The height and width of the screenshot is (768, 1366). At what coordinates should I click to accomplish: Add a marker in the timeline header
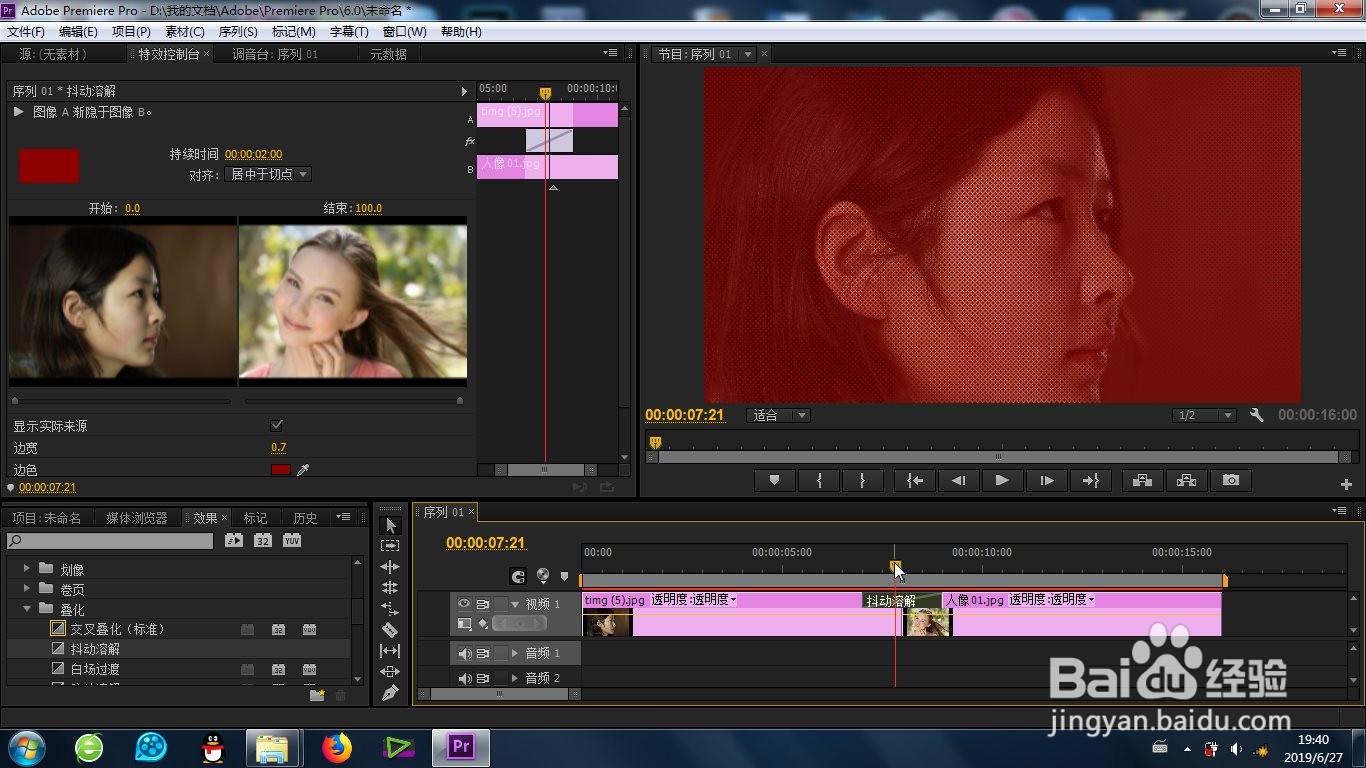tap(565, 577)
